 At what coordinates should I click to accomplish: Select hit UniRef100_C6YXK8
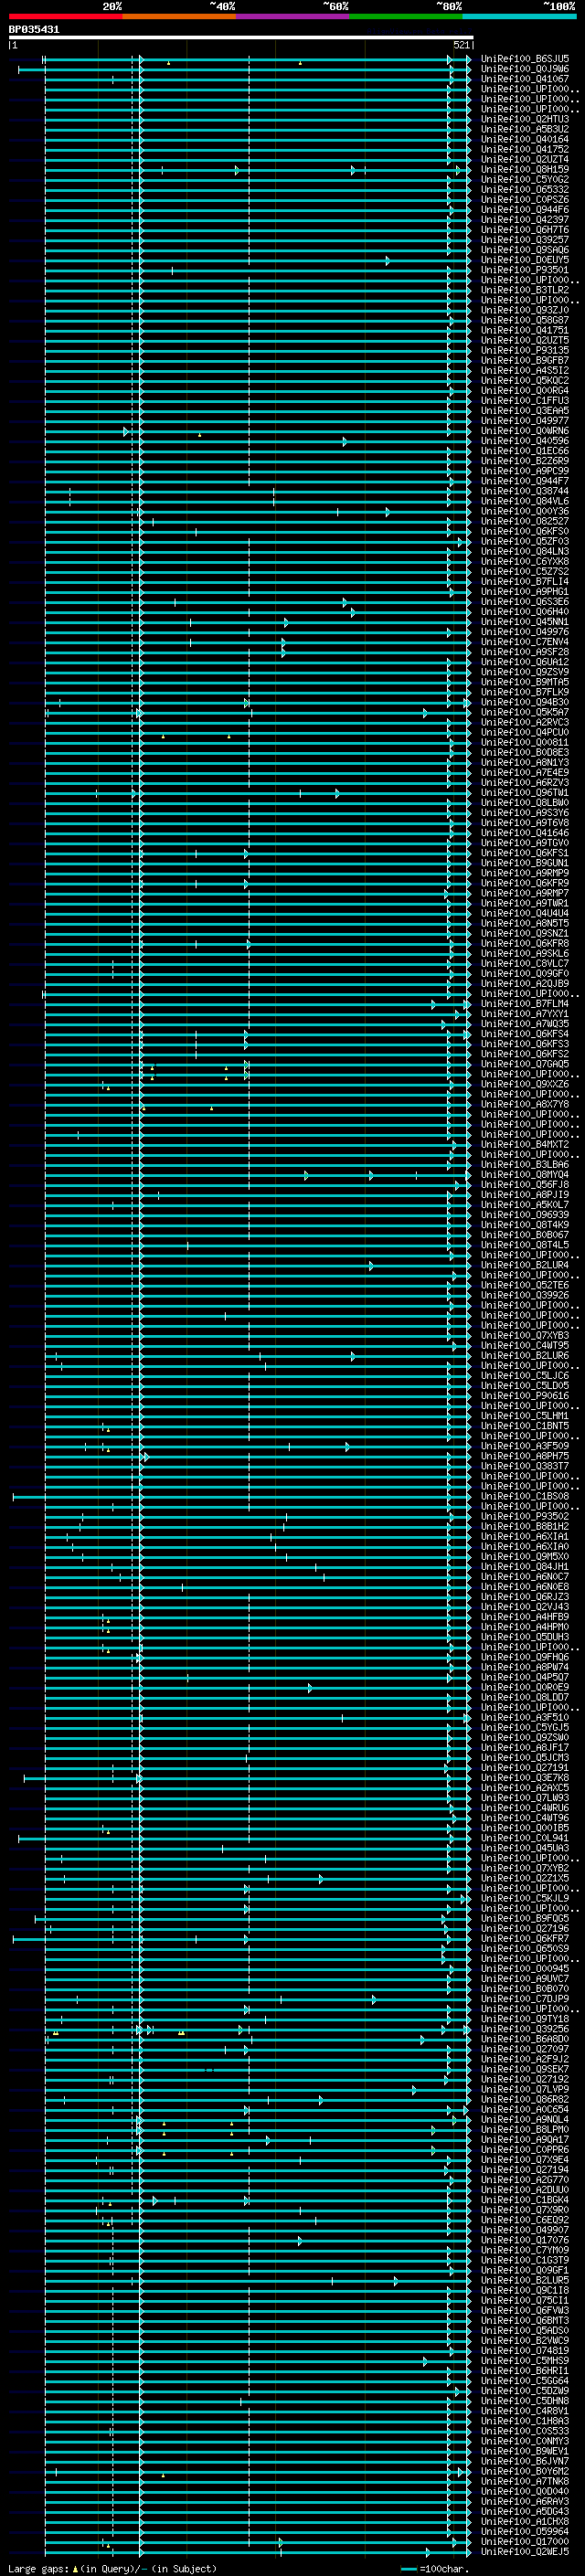525,562
